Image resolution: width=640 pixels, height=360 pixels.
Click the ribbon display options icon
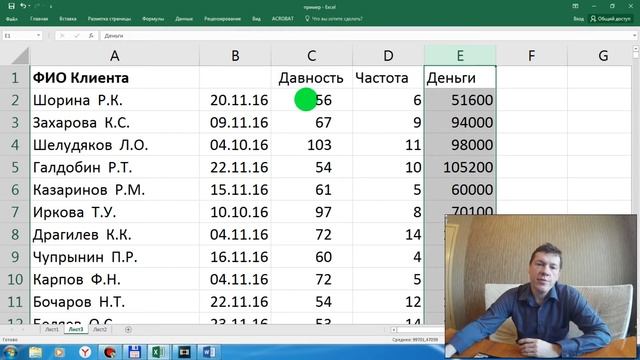click(x=576, y=6)
